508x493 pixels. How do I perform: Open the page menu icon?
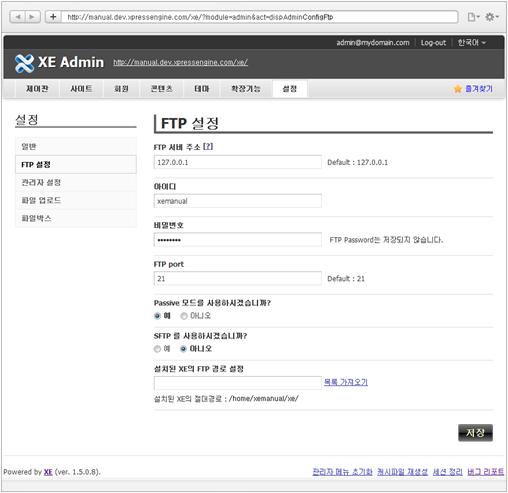coord(473,17)
